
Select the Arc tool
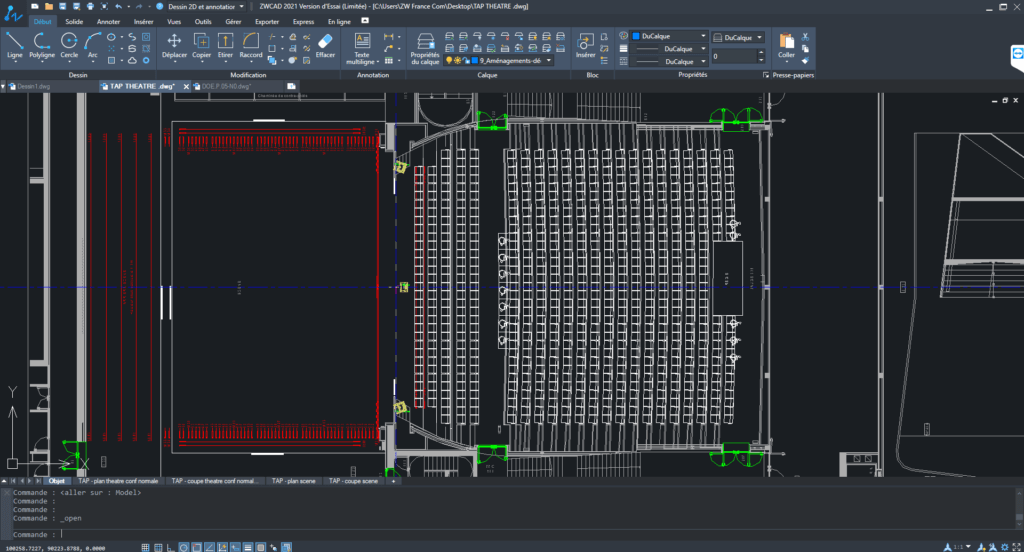coord(93,46)
